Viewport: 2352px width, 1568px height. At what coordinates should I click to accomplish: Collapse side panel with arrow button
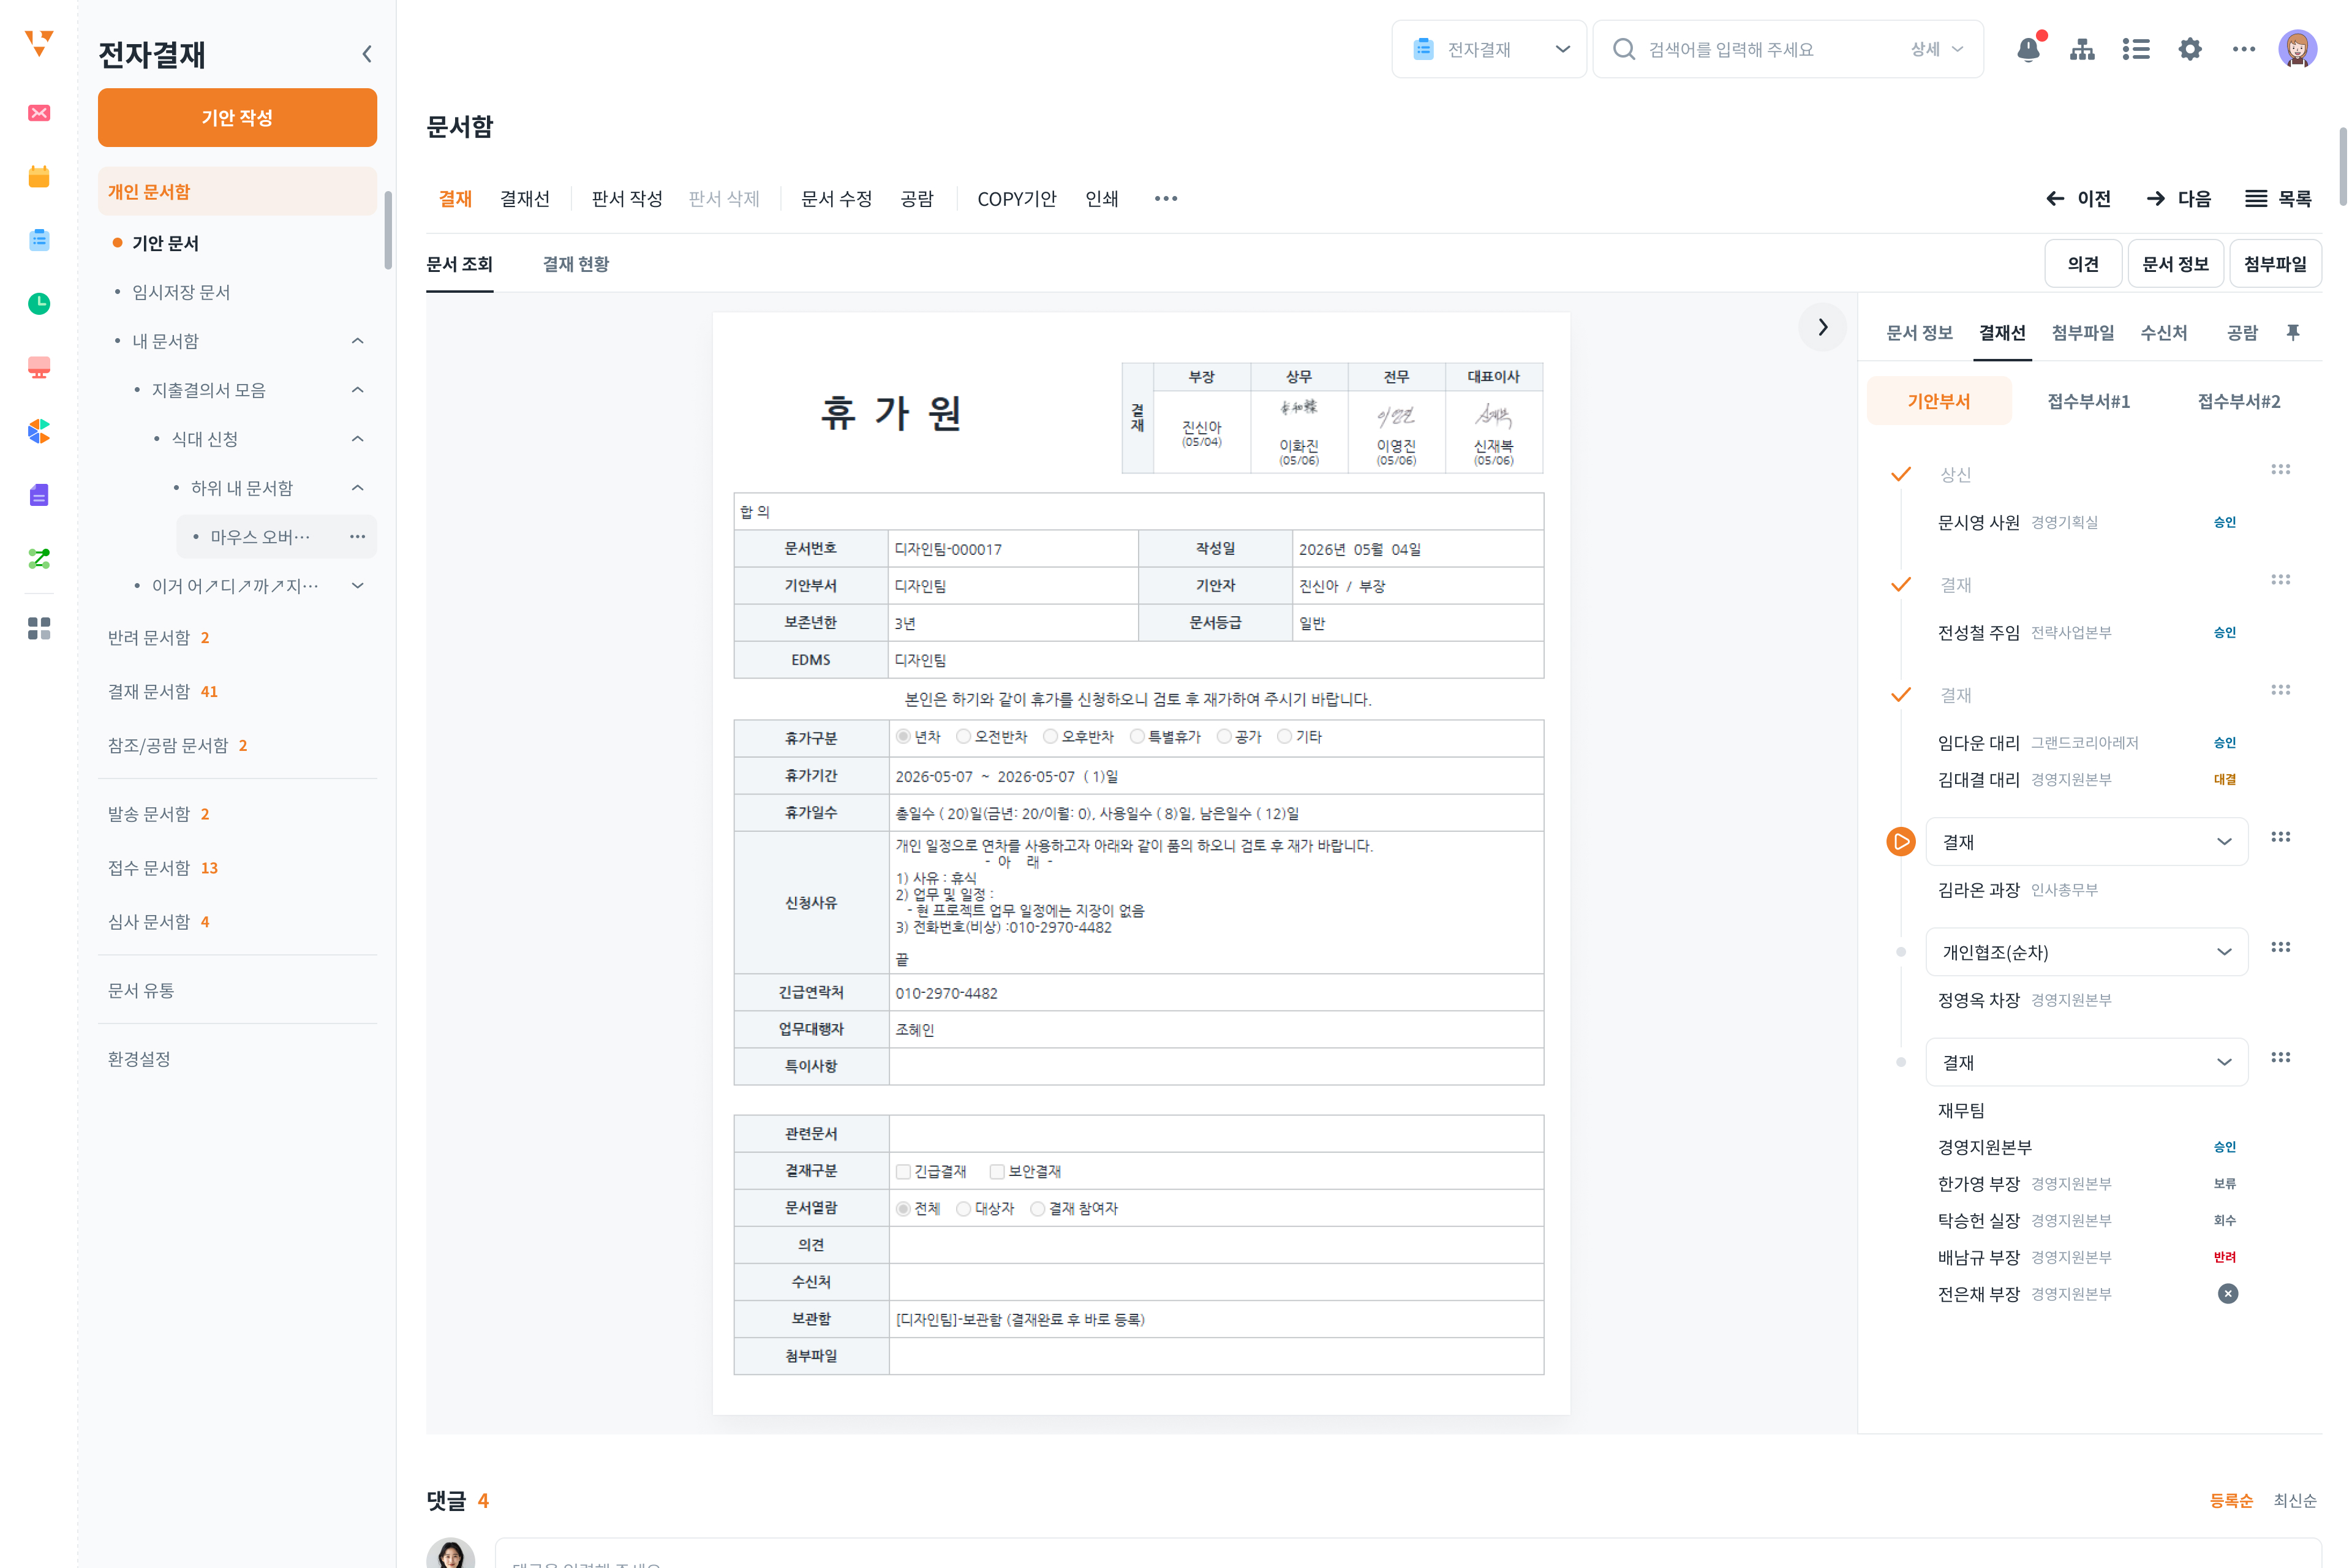(x=1822, y=327)
